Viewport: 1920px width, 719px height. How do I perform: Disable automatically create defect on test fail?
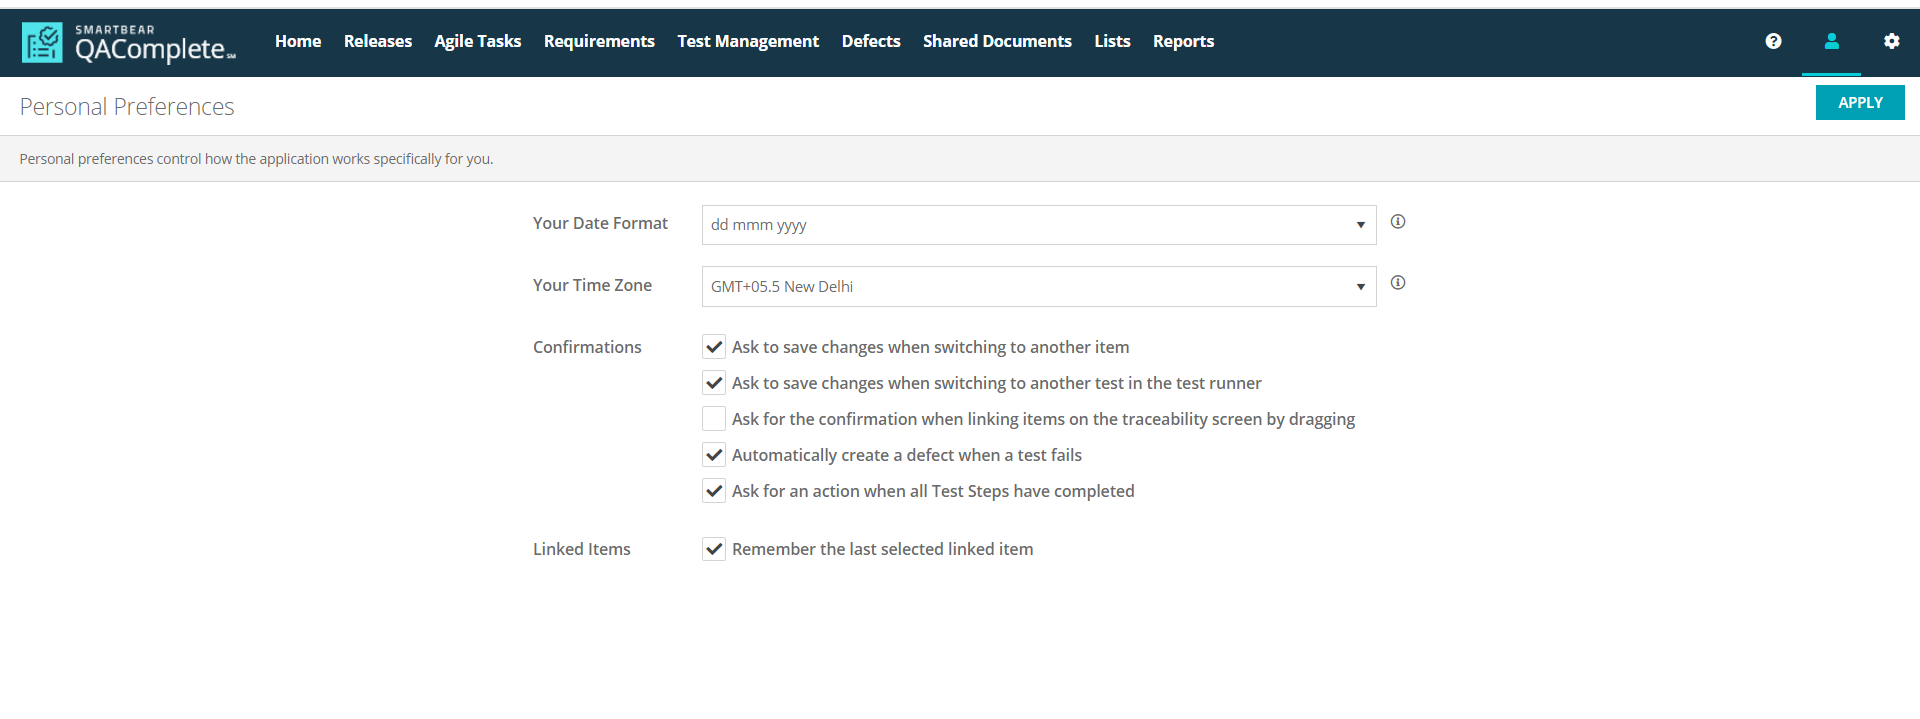click(714, 455)
